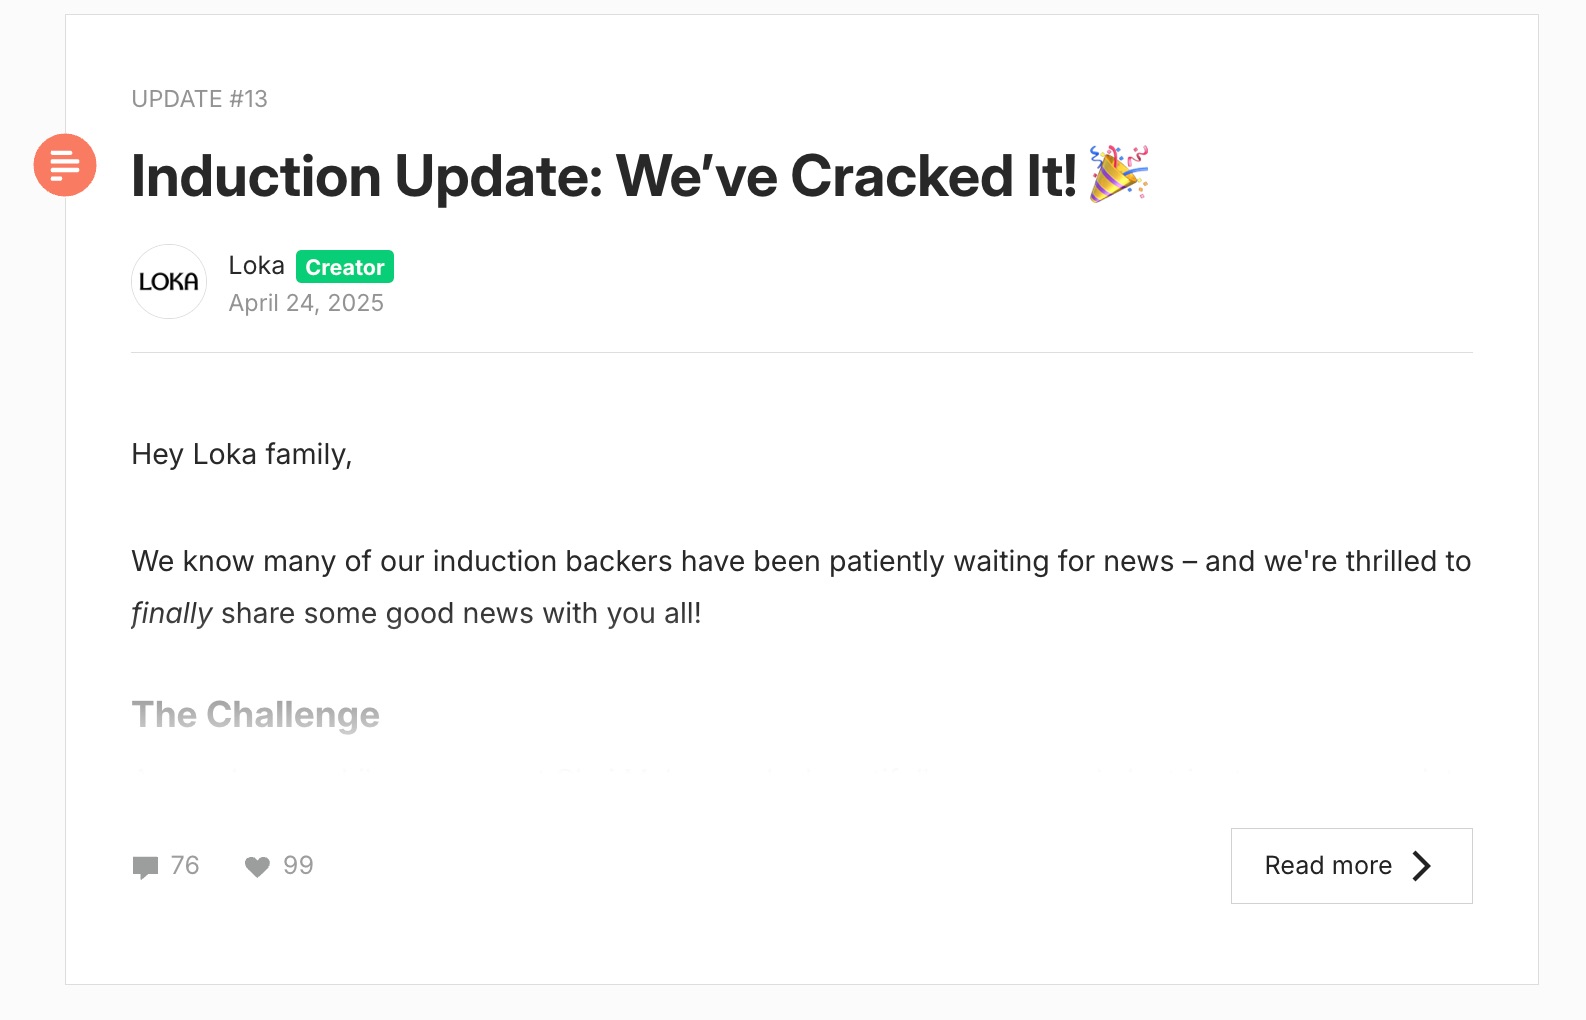Click the chevron arrow in Read more
This screenshot has height=1020, width=1586.
click(1422, 866)
